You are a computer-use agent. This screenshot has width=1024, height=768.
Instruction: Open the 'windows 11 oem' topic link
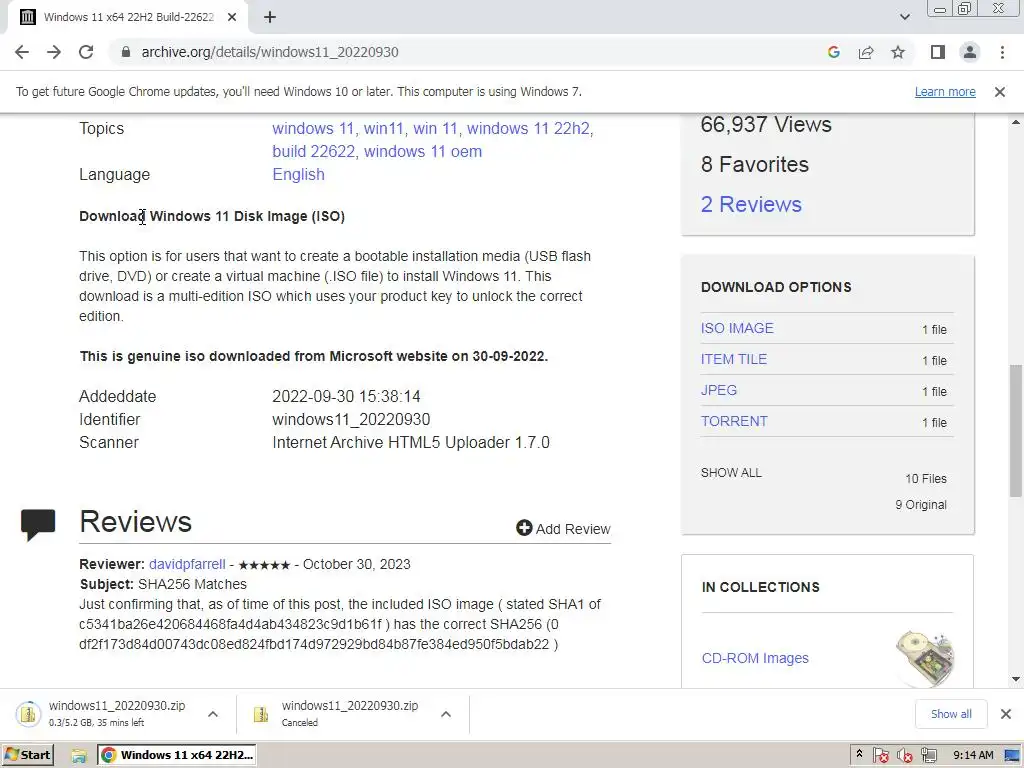423,152
